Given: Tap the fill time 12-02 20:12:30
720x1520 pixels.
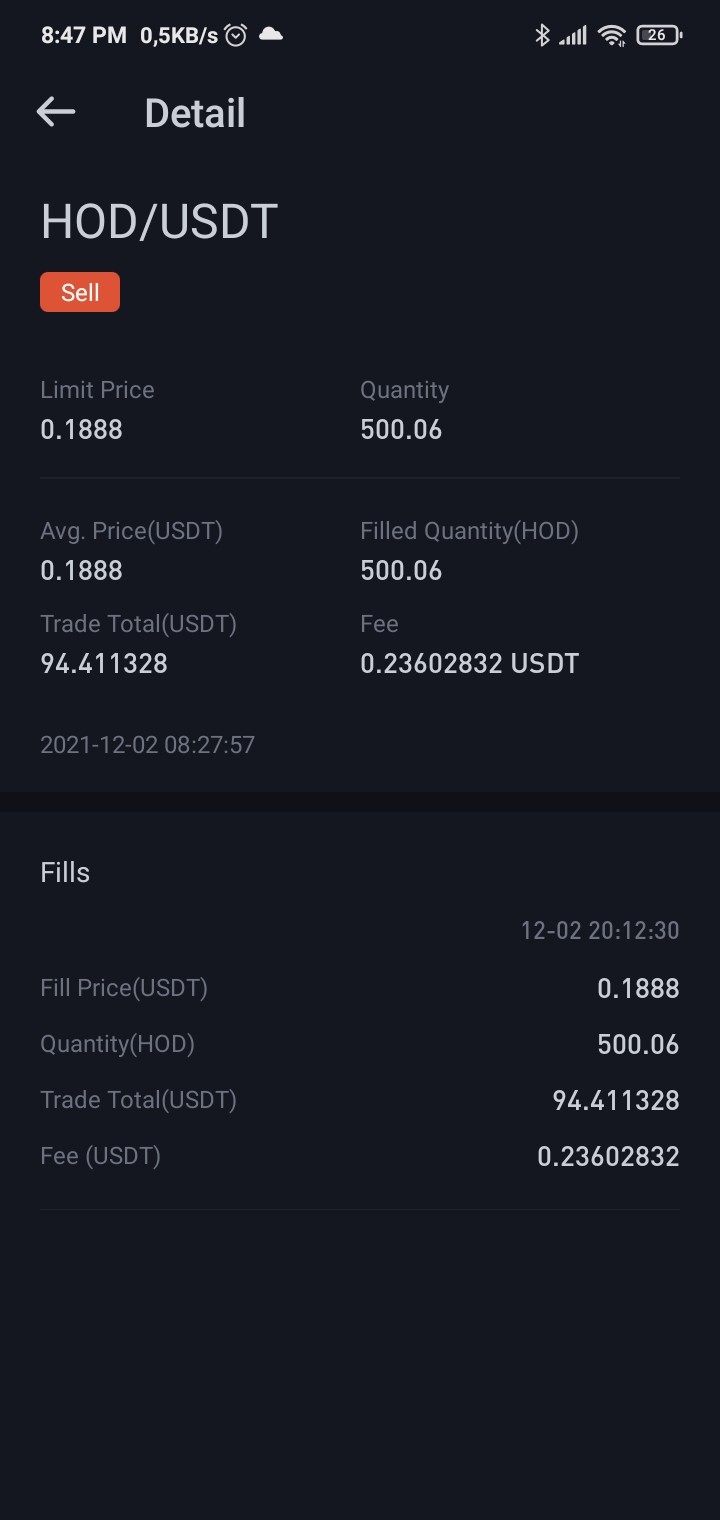Looking at the screenshot, I should [600, 931].
